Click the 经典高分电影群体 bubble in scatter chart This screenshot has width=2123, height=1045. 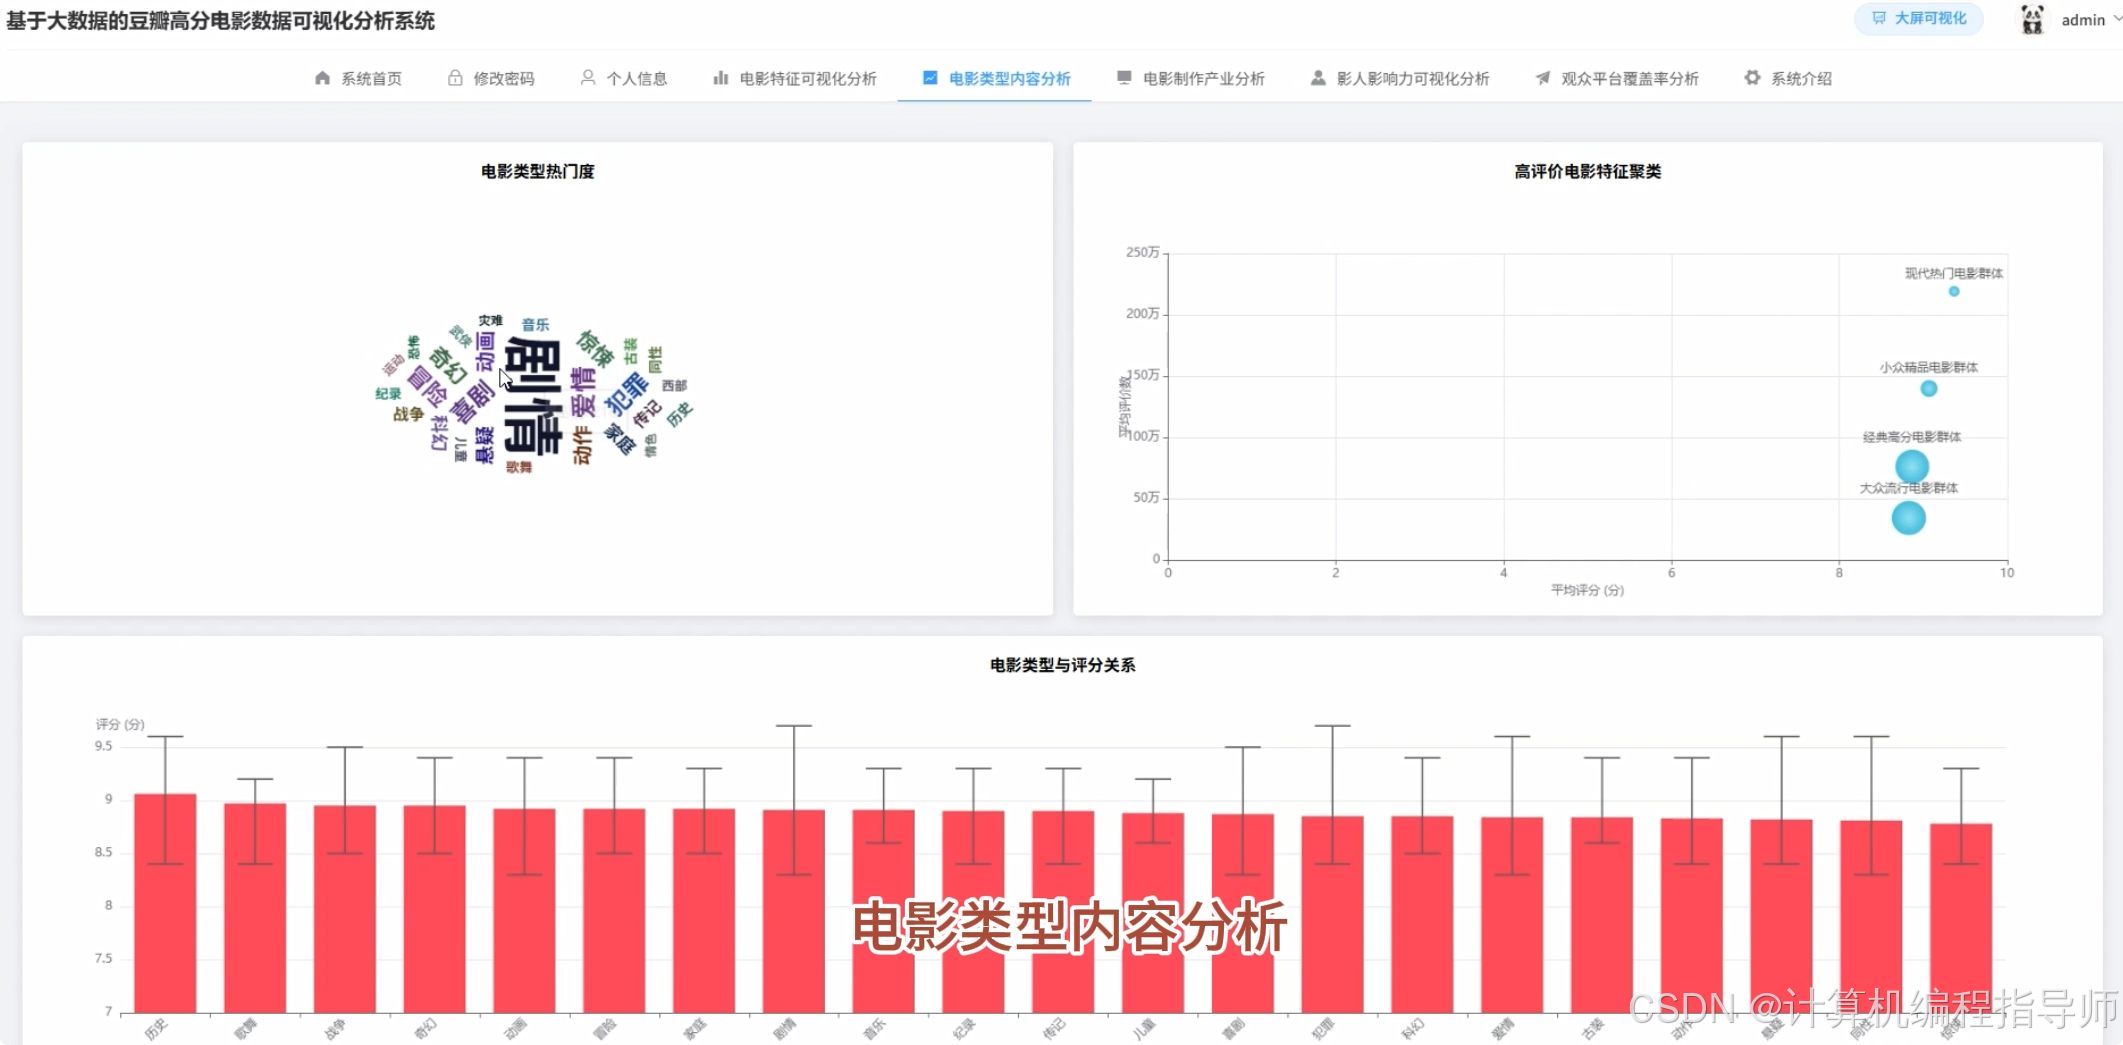point(1911,466)
